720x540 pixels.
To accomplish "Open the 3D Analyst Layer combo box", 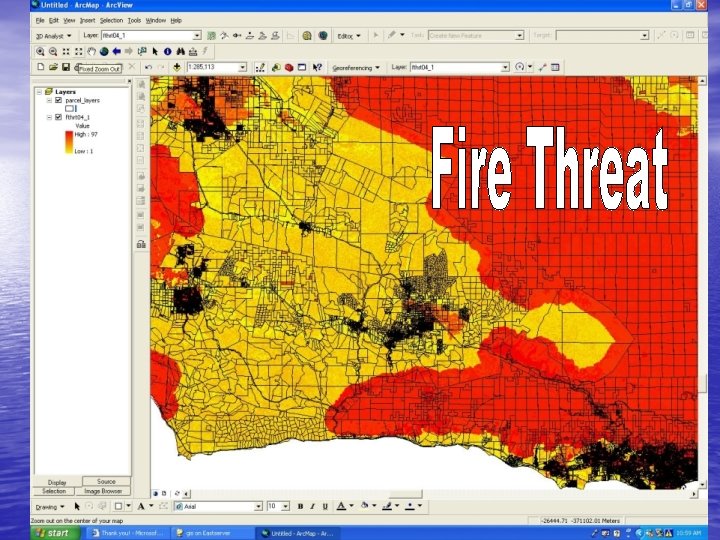I will 151,35.
